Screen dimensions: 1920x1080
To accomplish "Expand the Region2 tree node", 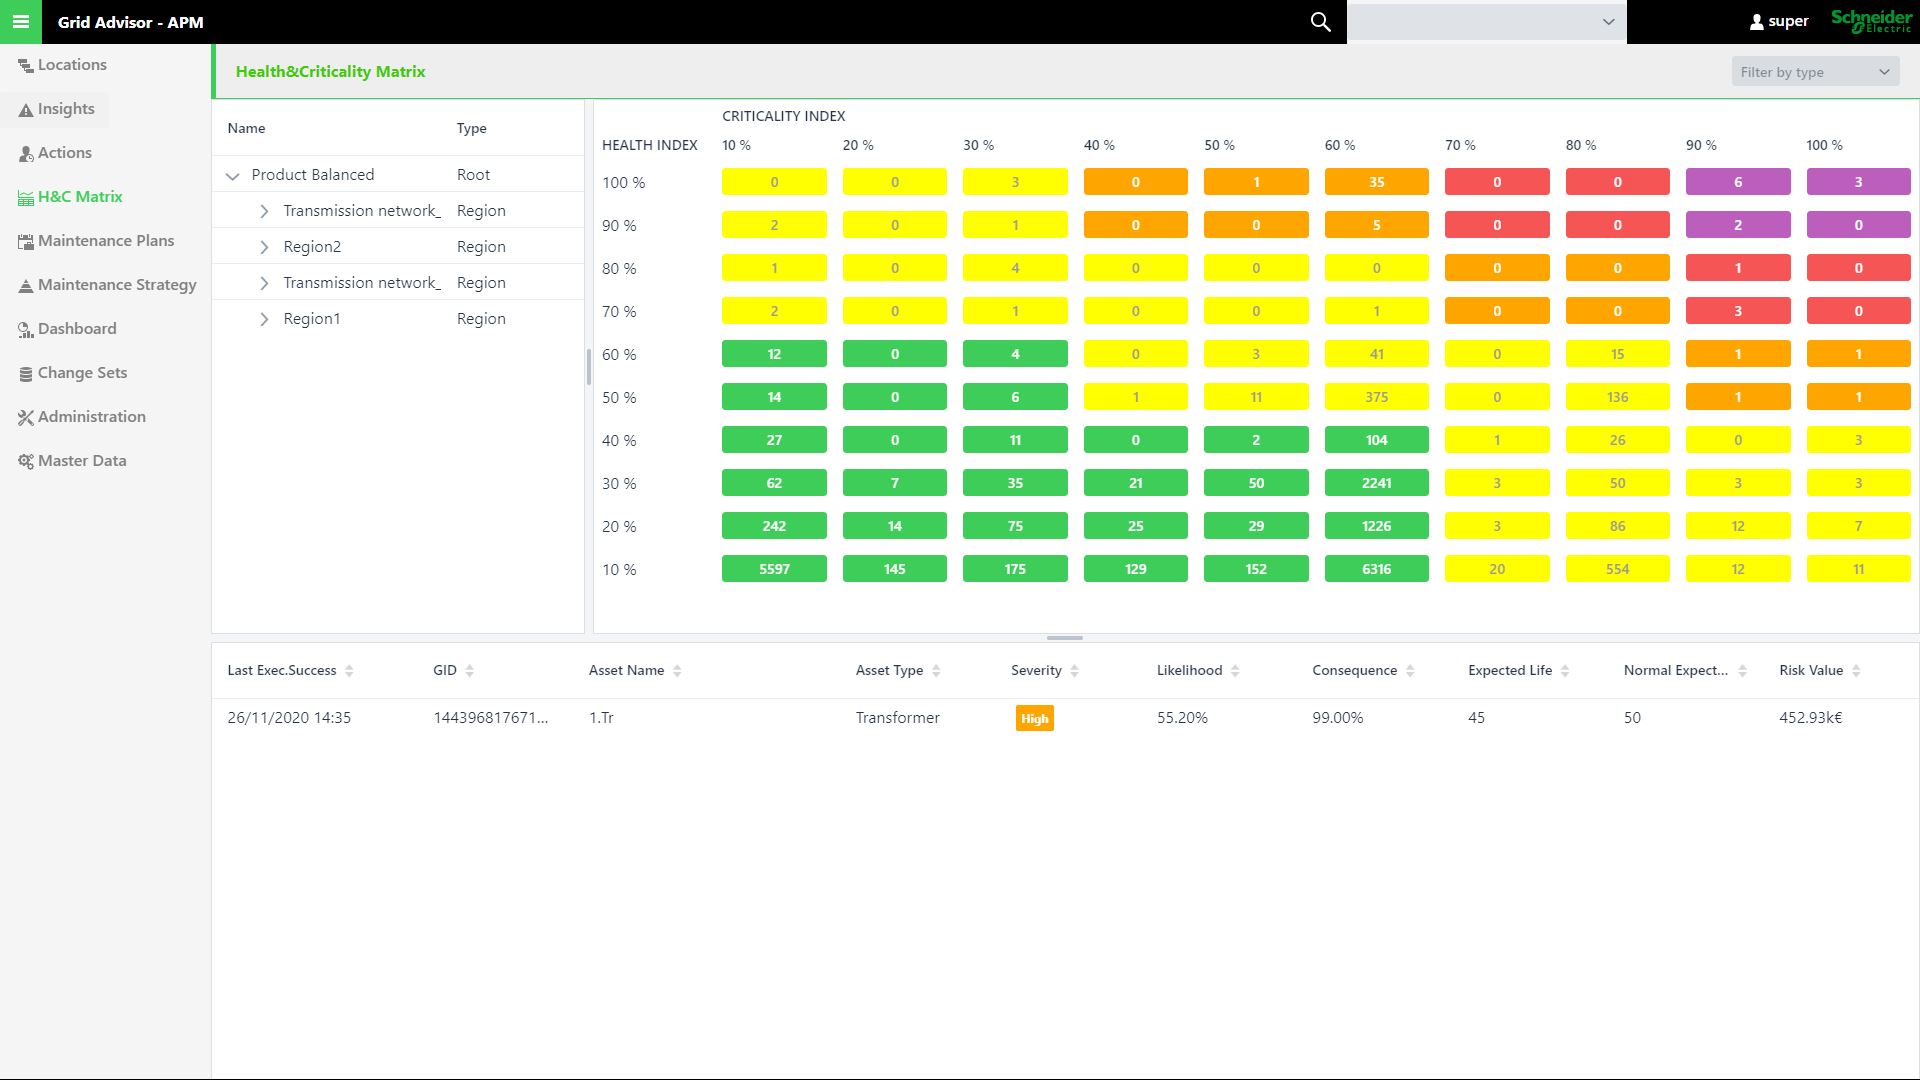I will [265, 246].
